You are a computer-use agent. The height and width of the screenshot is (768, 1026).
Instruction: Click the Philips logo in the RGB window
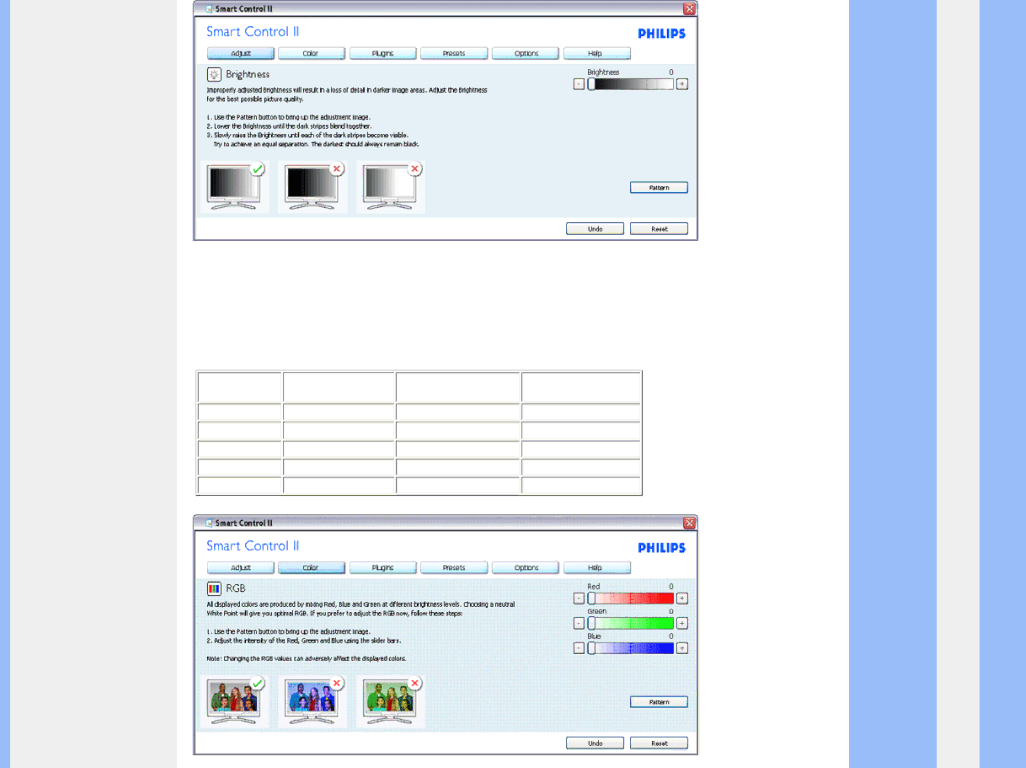pos(662,548)
